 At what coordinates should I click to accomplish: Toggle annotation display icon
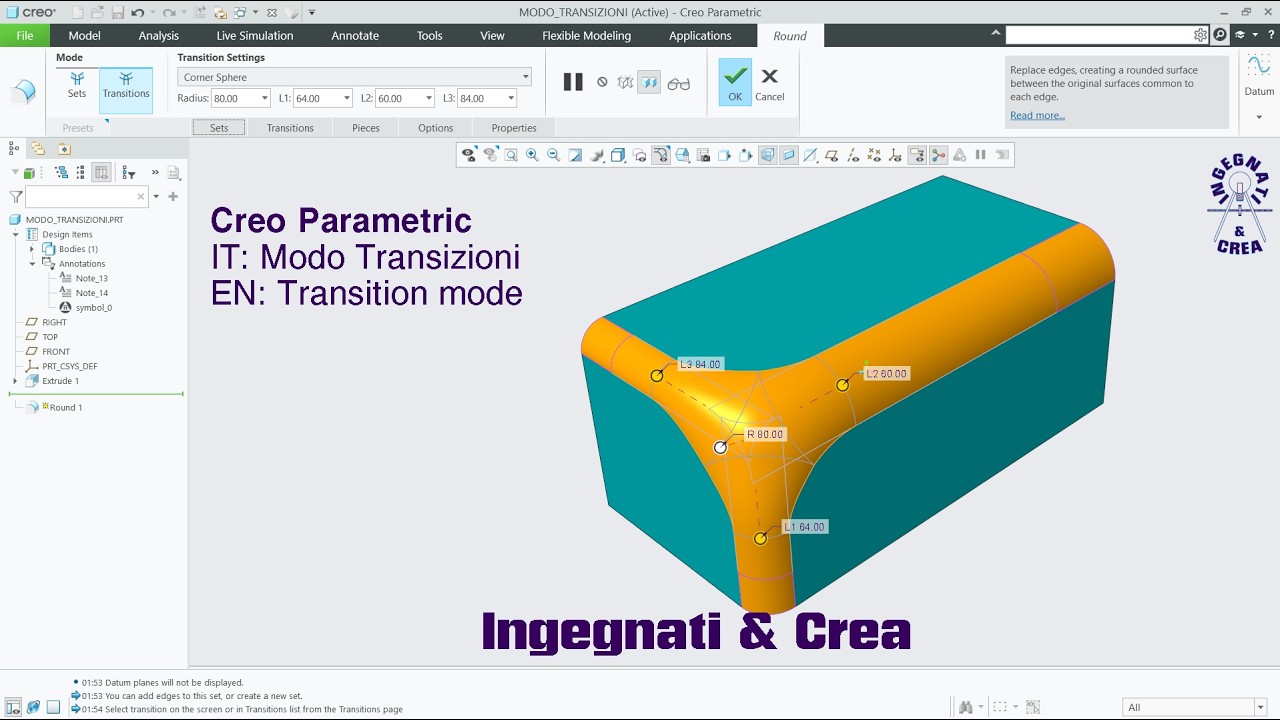[916, 155]
